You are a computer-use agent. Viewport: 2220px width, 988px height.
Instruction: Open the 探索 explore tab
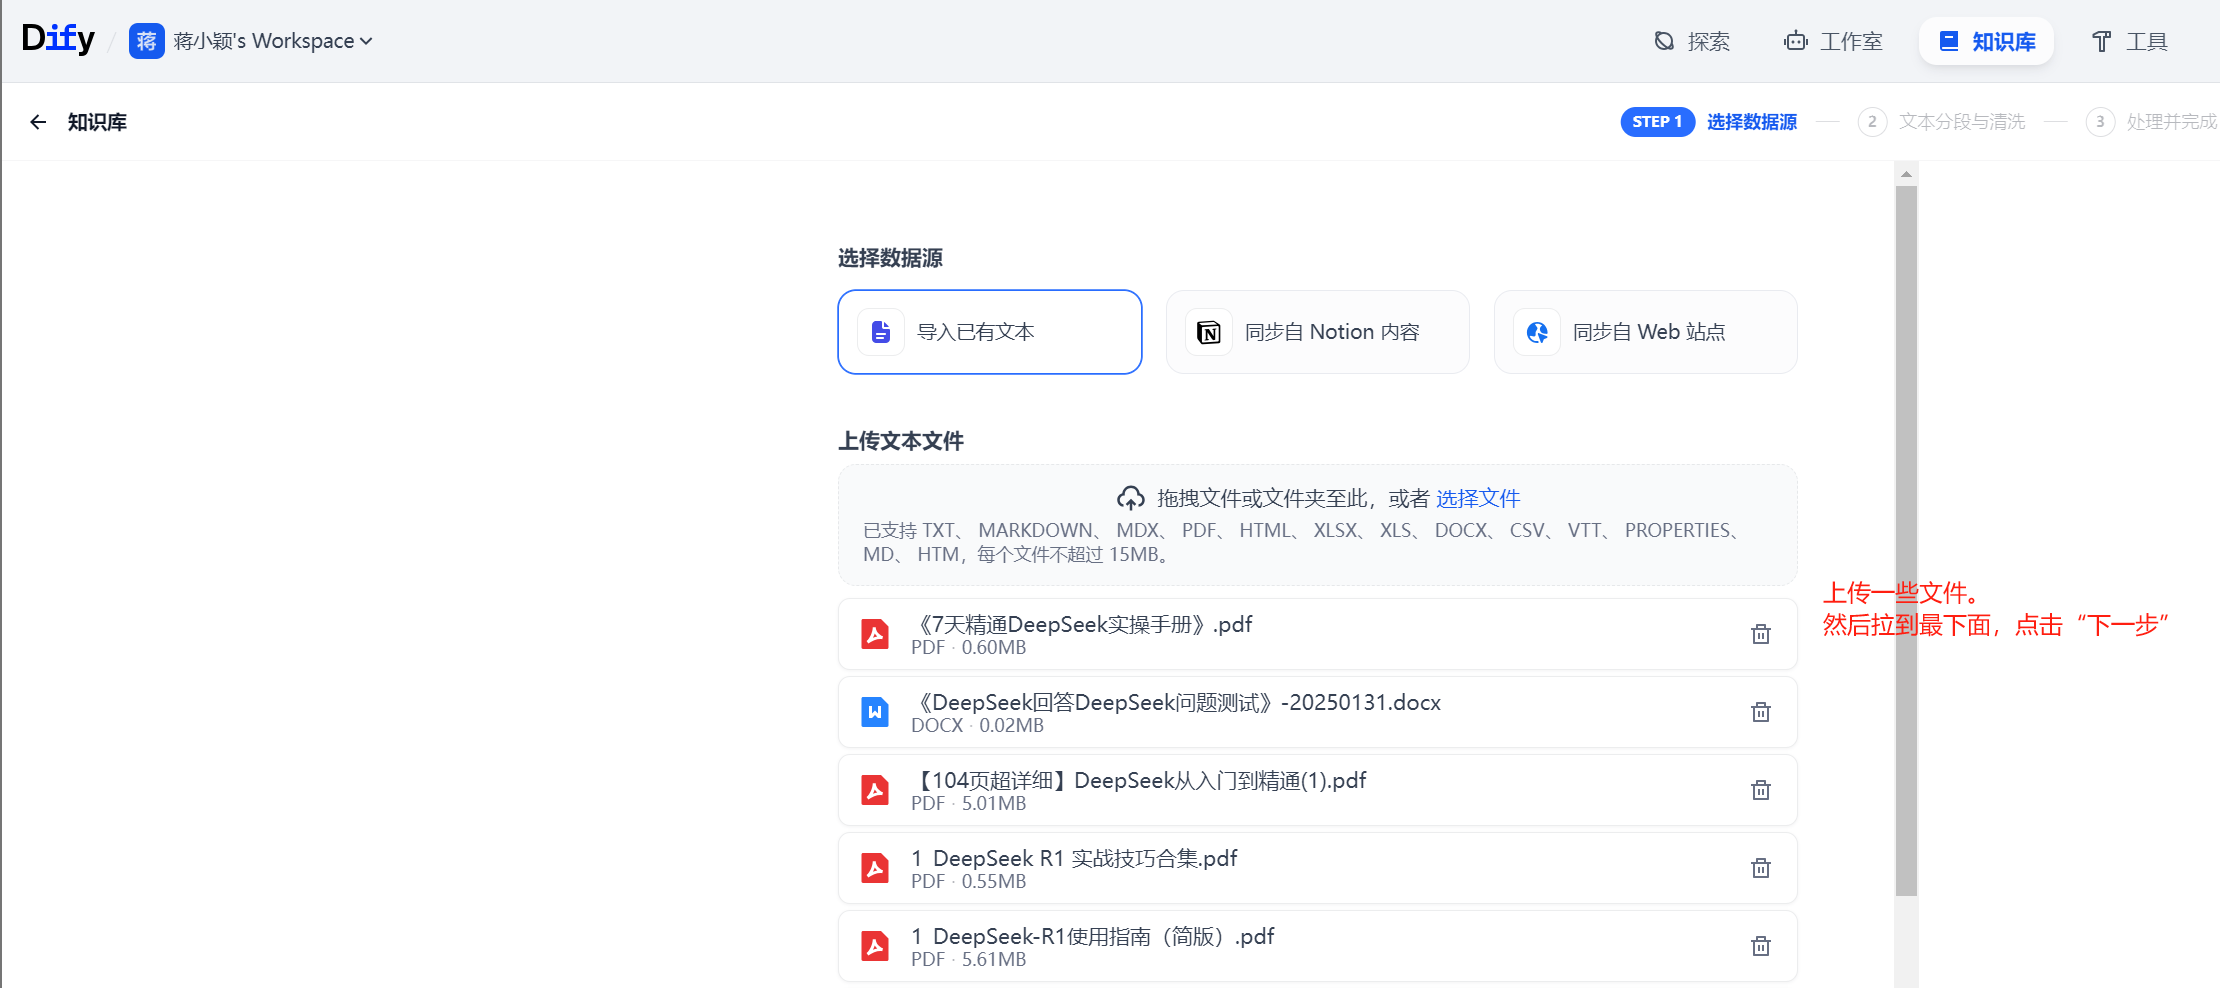[1692, 41]
